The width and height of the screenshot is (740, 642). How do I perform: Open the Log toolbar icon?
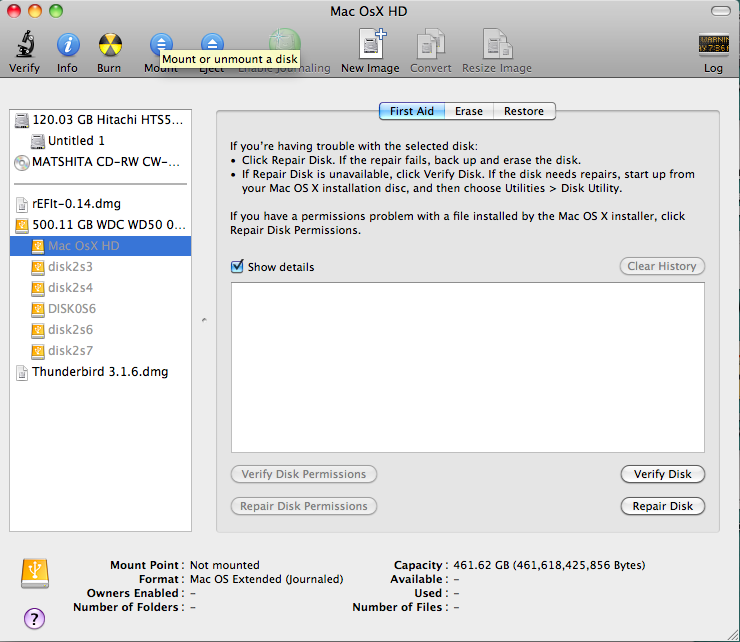pos(713,45)
